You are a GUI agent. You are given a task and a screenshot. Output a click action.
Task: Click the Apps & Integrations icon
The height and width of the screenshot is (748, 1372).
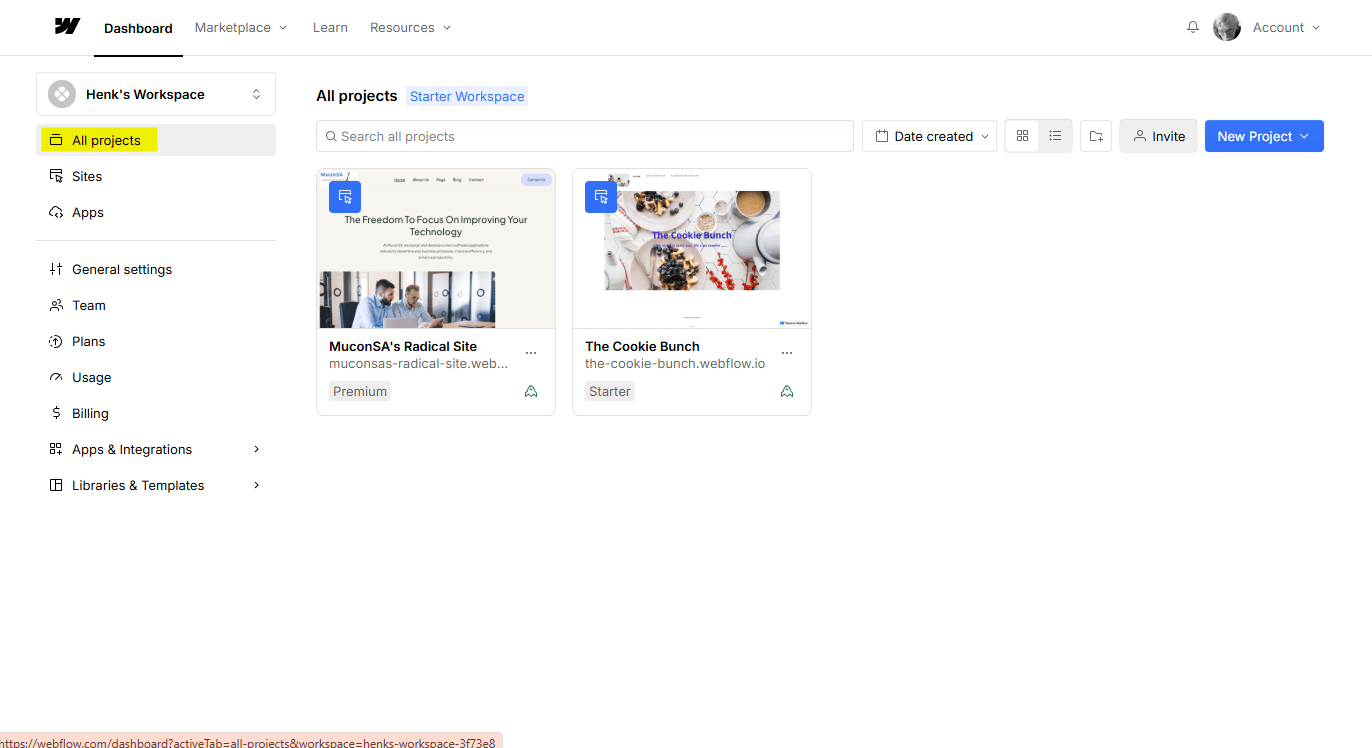coord(56,449)
